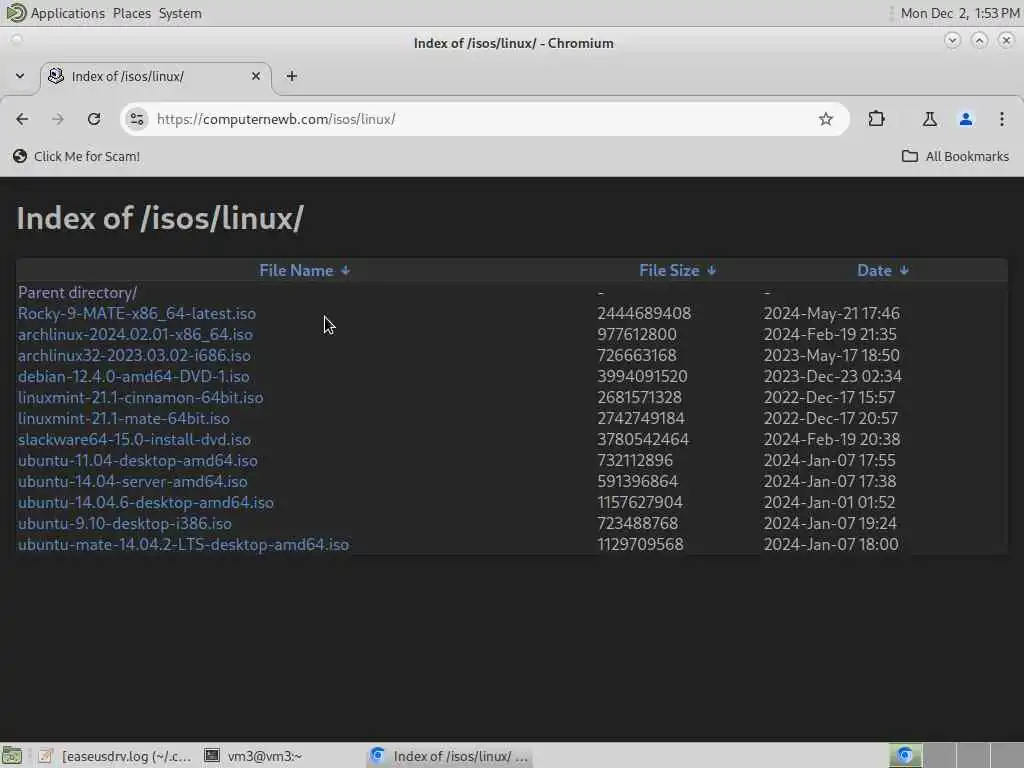Viewport: 1024px width, 768px height.
Task: Switch to vm3@vm3 terminal in taskbar
Action: point(253,756)
